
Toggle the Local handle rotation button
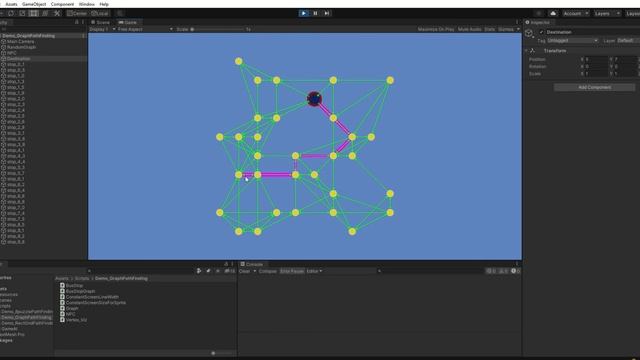pyautogui.click(x=100, y=13)
